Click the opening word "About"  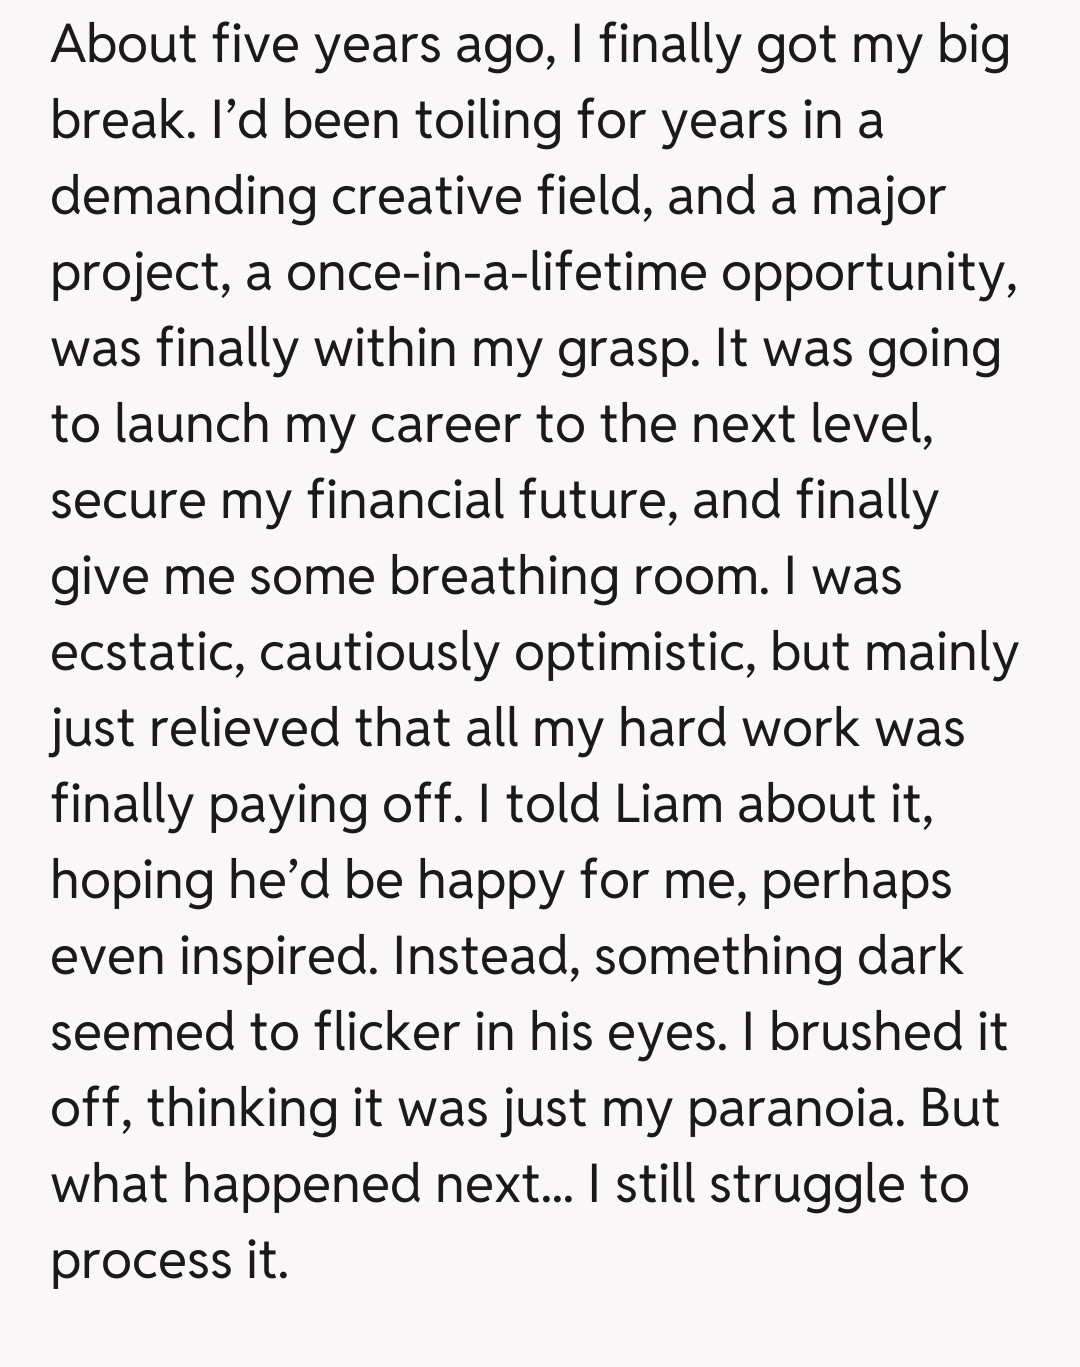(123, 44)
